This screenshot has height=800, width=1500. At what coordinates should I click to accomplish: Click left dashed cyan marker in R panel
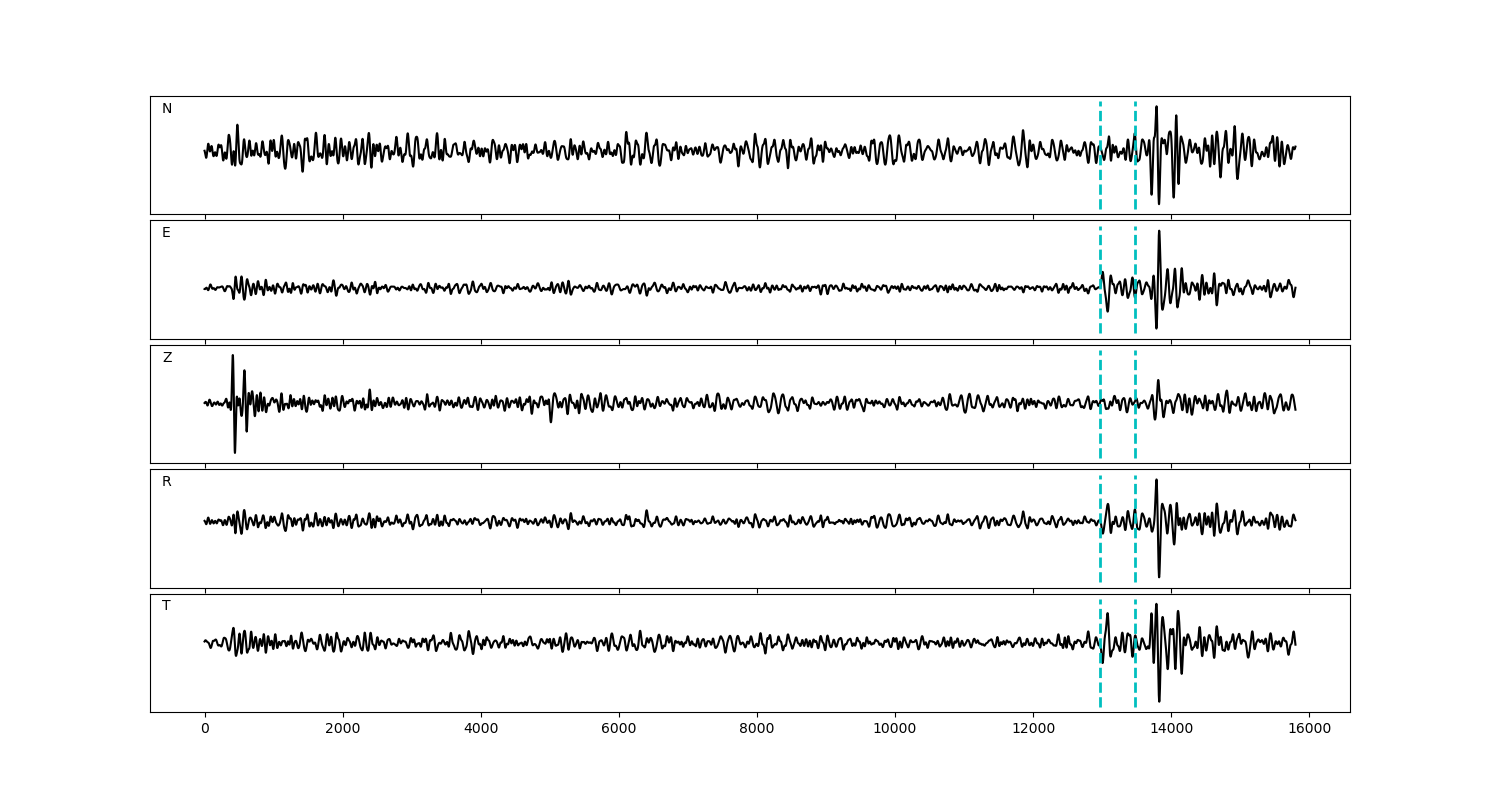(x=1100, y=555)
